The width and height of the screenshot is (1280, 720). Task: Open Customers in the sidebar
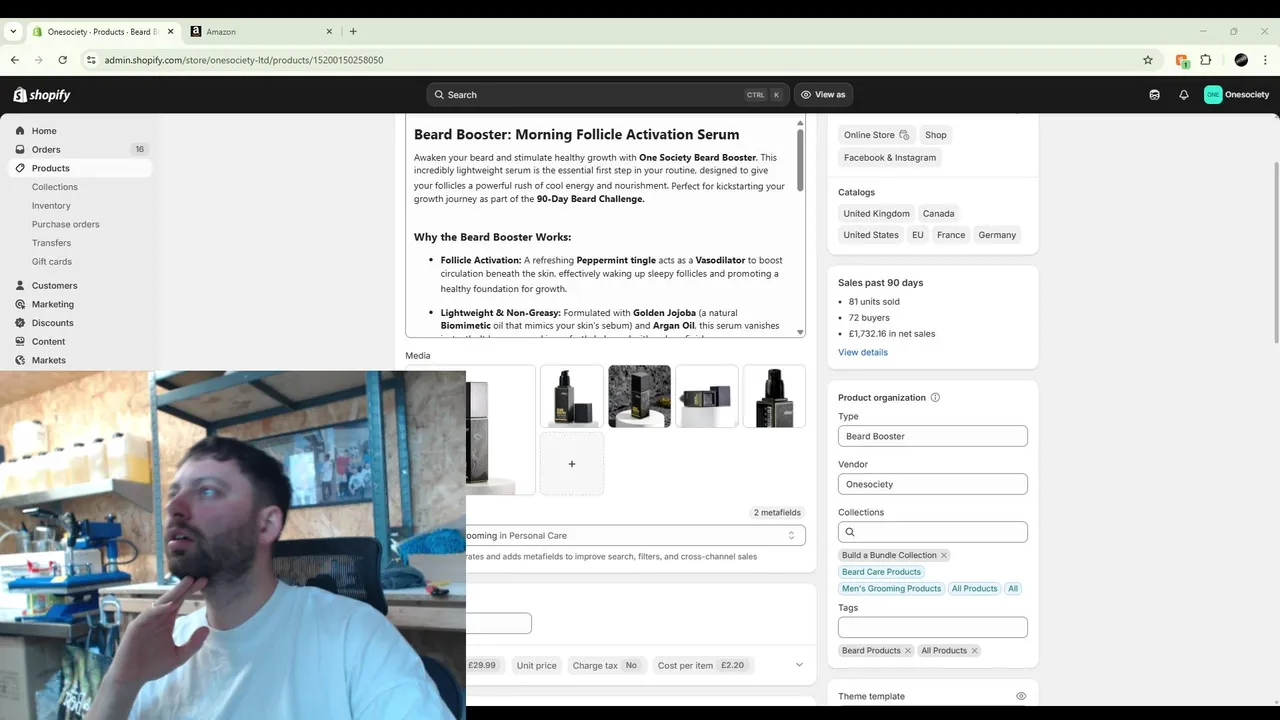tap(55, 286)
